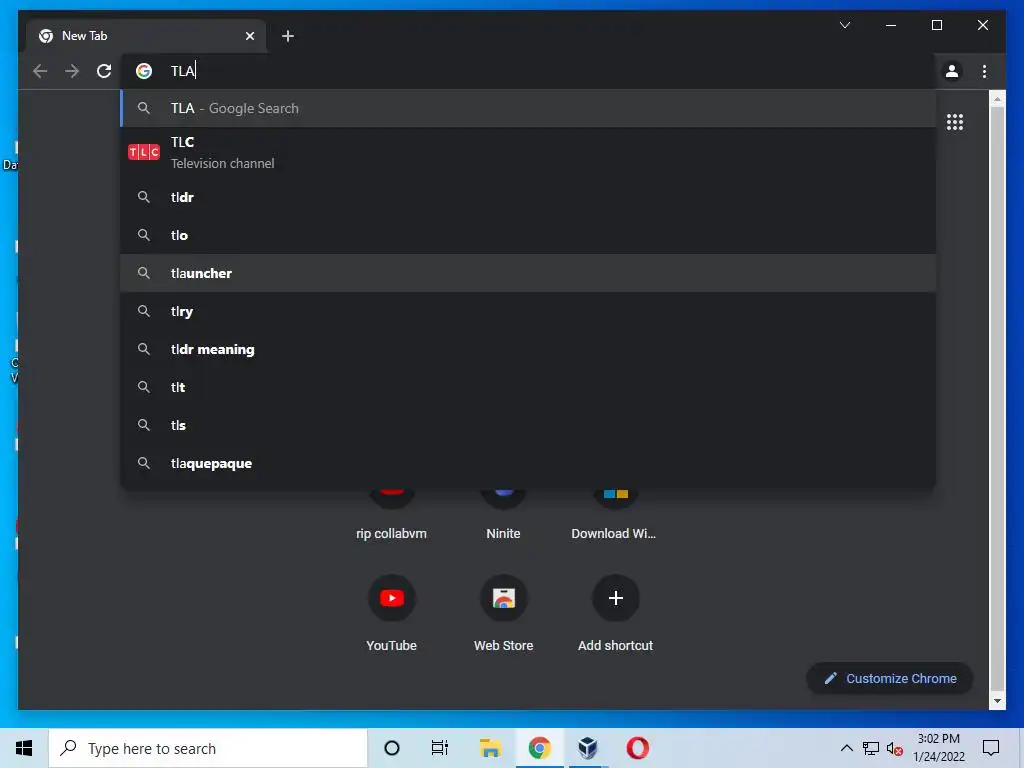The height and width of the screenshot is (768, 1024).
Task: Click the muted volume tray icon
Action: pyautogui.click(x=895, y=748)
